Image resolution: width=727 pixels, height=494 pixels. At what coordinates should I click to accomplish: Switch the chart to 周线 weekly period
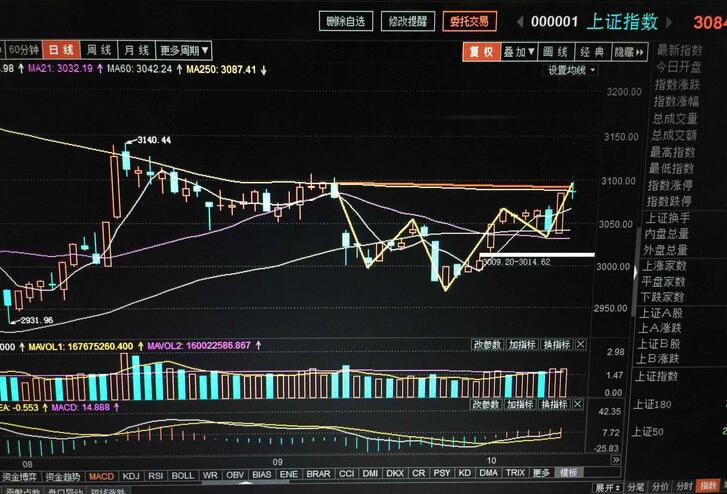[99, 50]
